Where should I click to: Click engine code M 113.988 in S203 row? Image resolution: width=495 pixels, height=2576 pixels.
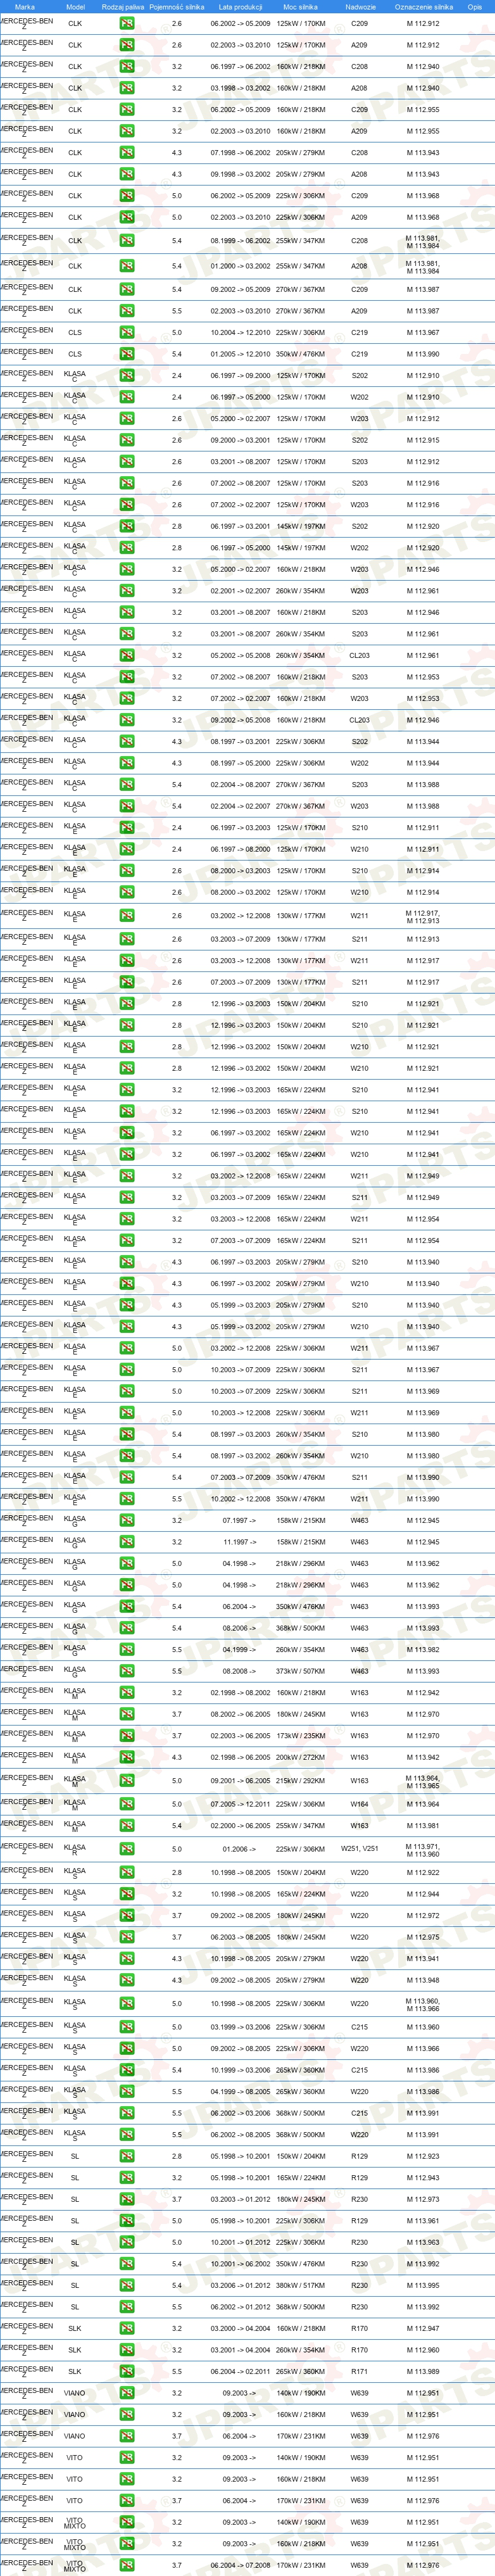coord(423,785)
